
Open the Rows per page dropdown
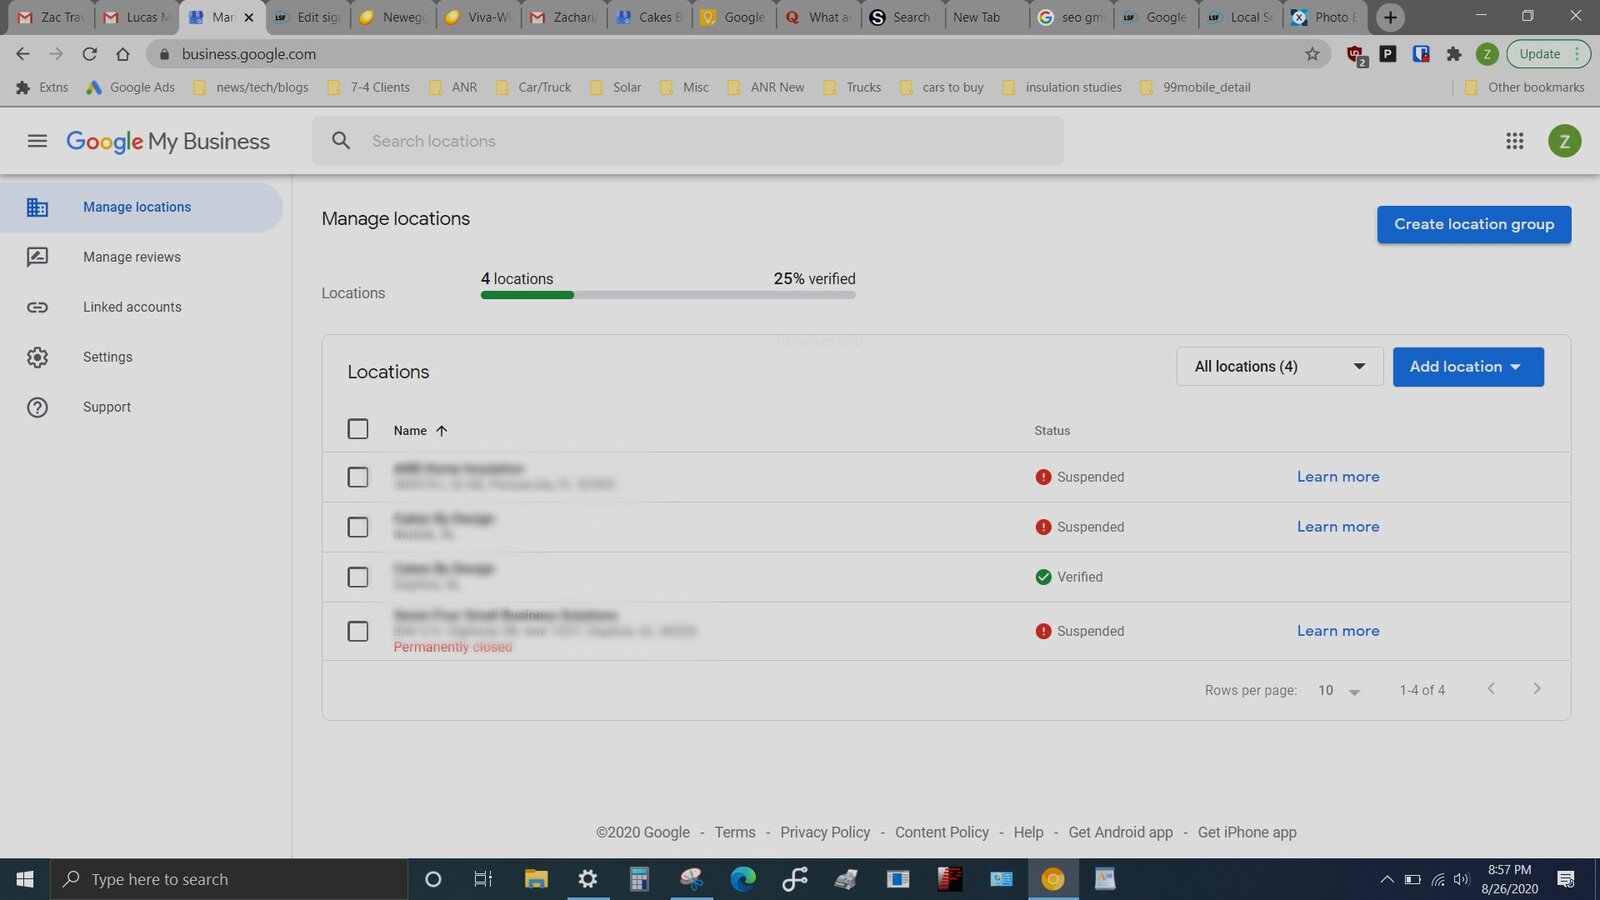pyautogui.click(x=1339, y=691)
